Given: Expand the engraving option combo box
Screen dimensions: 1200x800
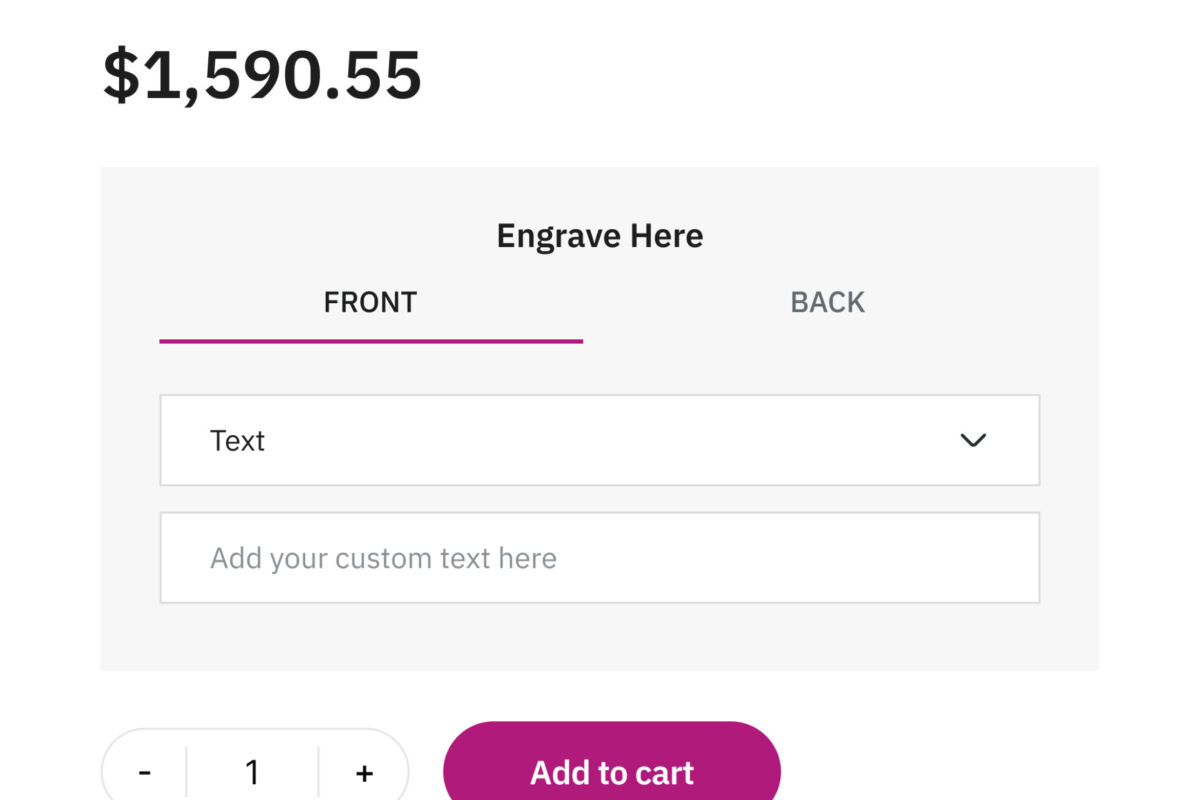Looking at the screenshot, I should point(599,441).
